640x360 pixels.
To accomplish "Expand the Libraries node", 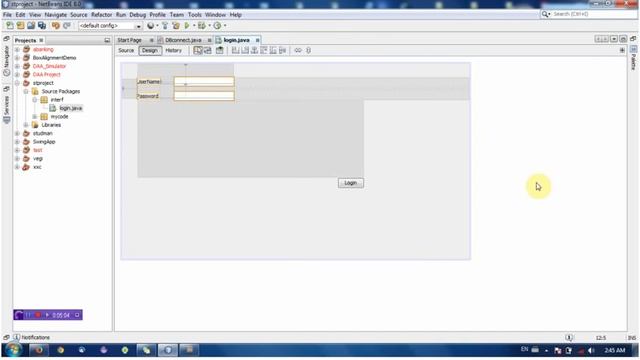I will click(26, 125).
